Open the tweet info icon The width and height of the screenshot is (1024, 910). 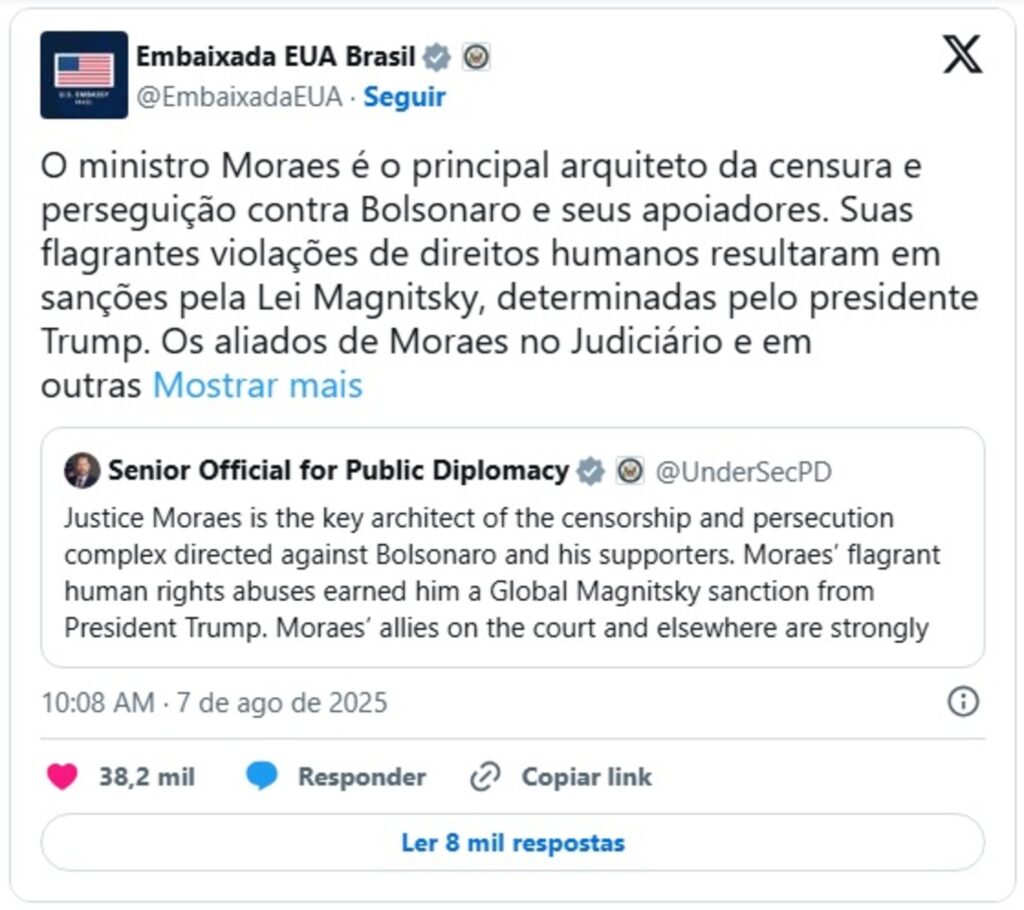[962, 702]
